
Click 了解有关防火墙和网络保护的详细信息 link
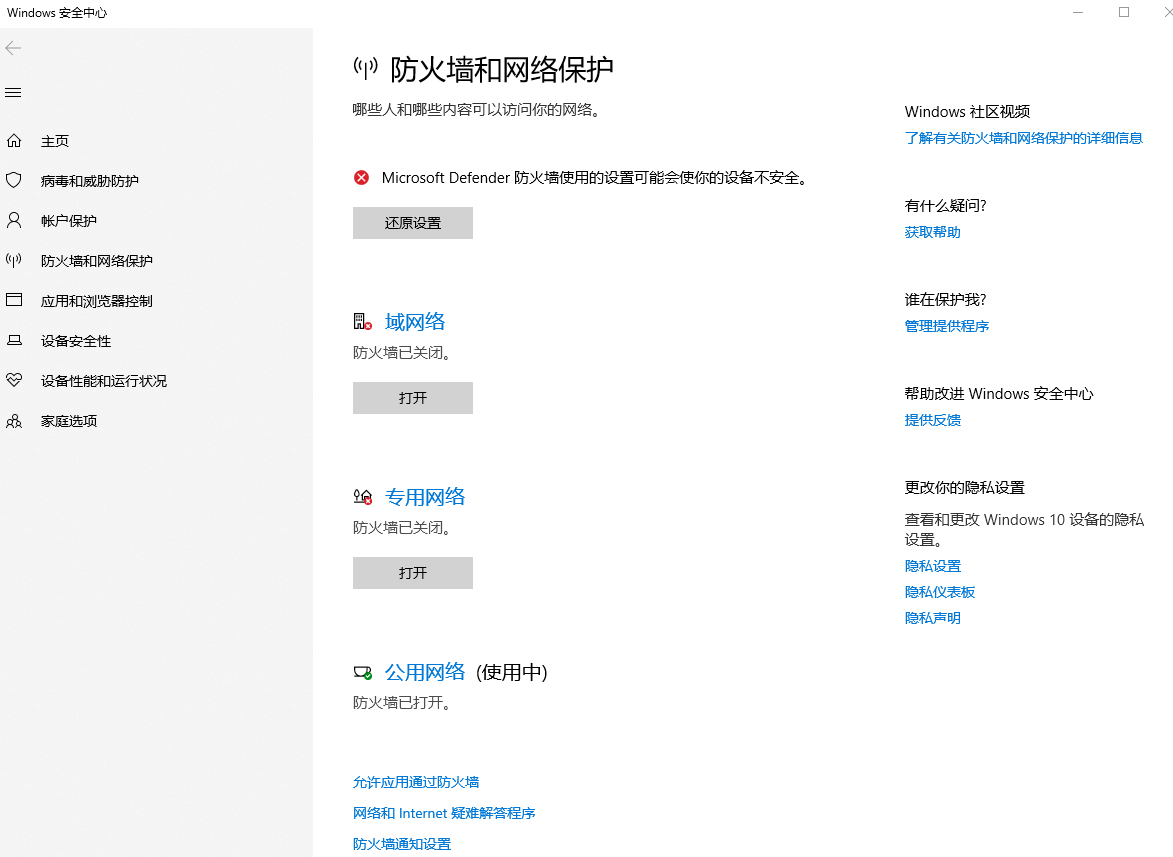[1023, 138]
